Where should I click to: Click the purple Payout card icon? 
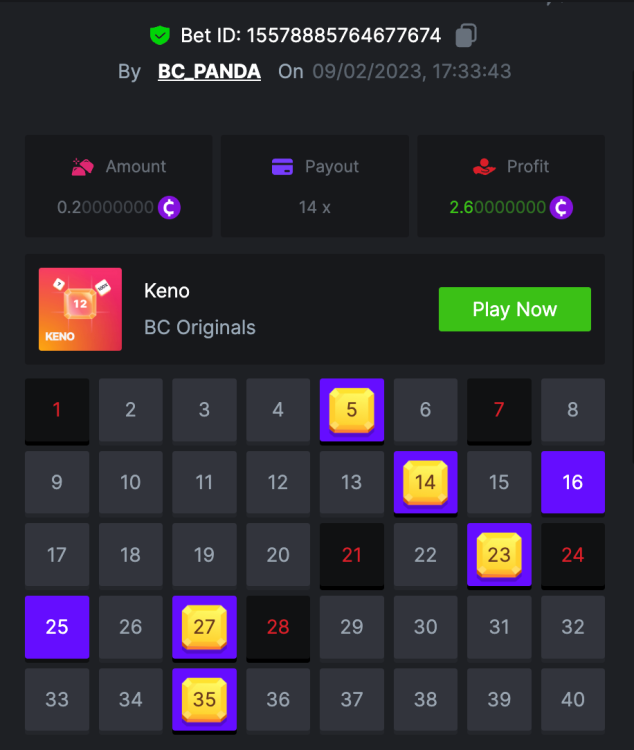tap(282, 167)
